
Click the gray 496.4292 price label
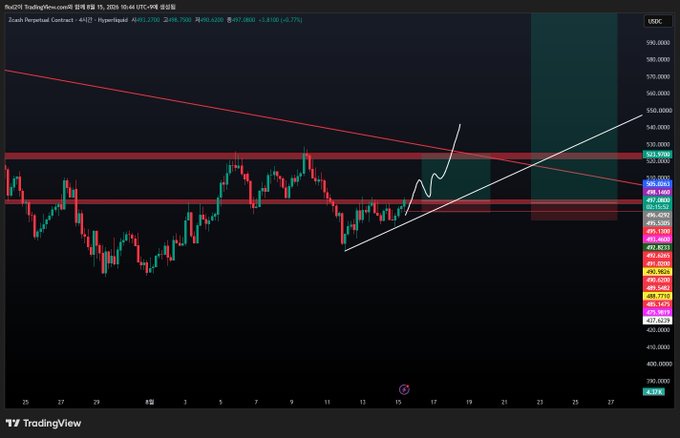tap(657, 215)
